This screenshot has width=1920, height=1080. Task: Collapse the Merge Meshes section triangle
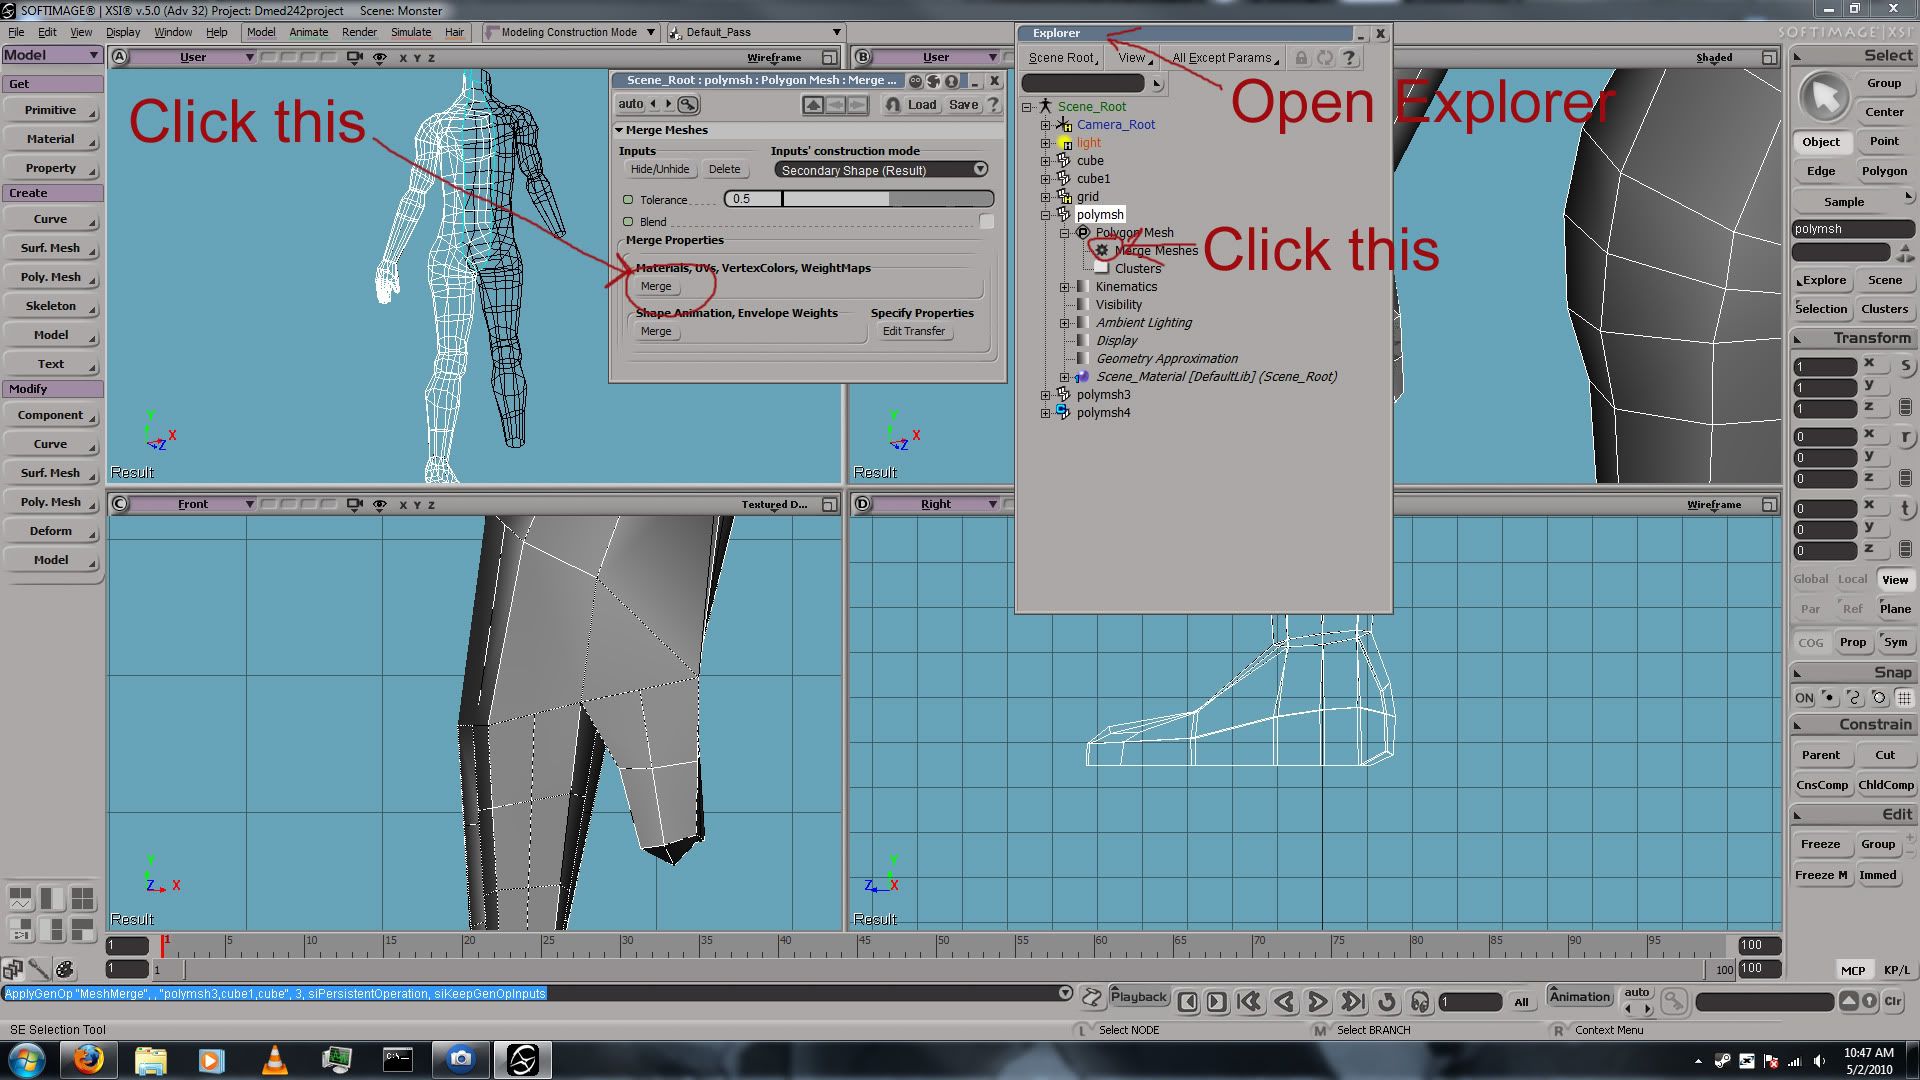coord(619,130)
